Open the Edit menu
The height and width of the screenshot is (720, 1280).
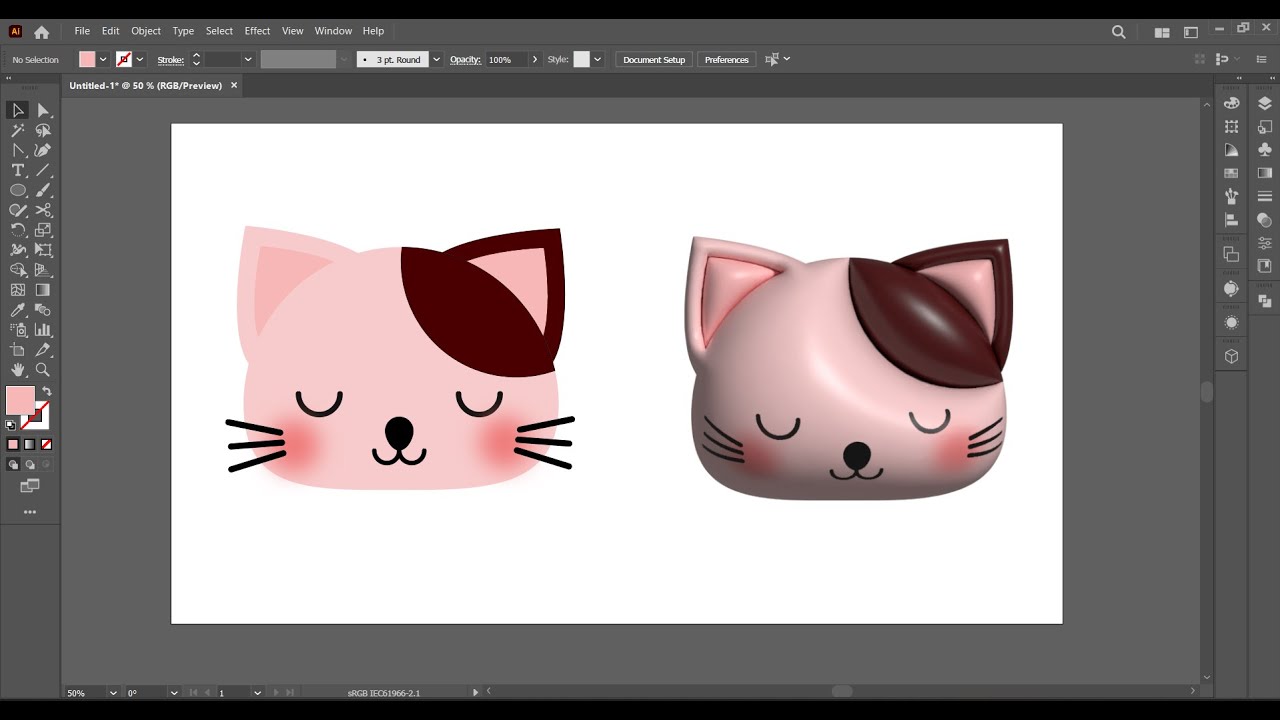[110, 31]
